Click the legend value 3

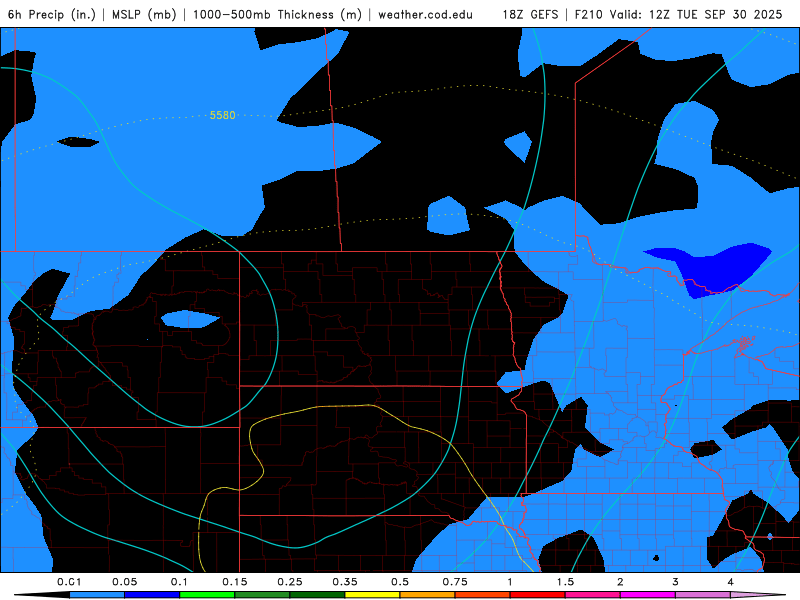tap(675, 582)
